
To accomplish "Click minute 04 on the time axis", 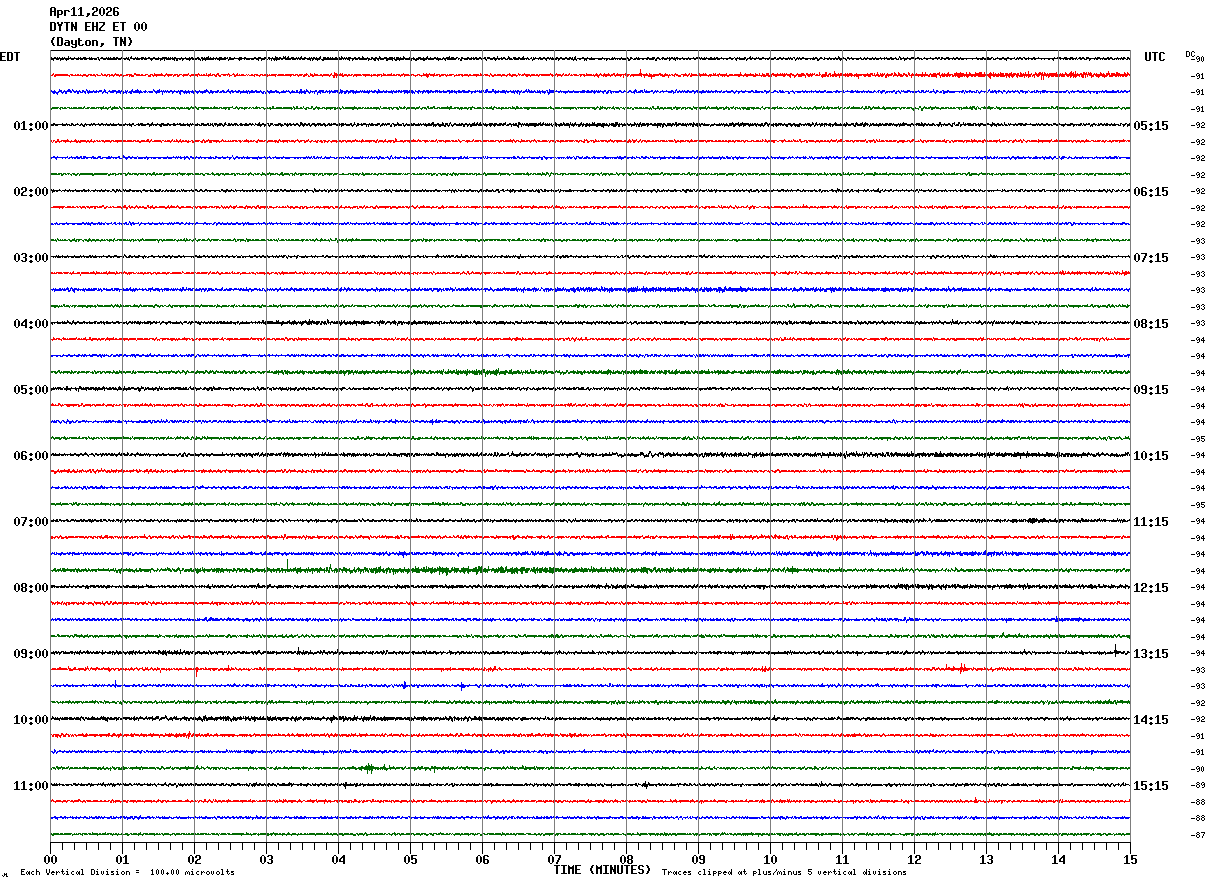I will coord(338,859).
